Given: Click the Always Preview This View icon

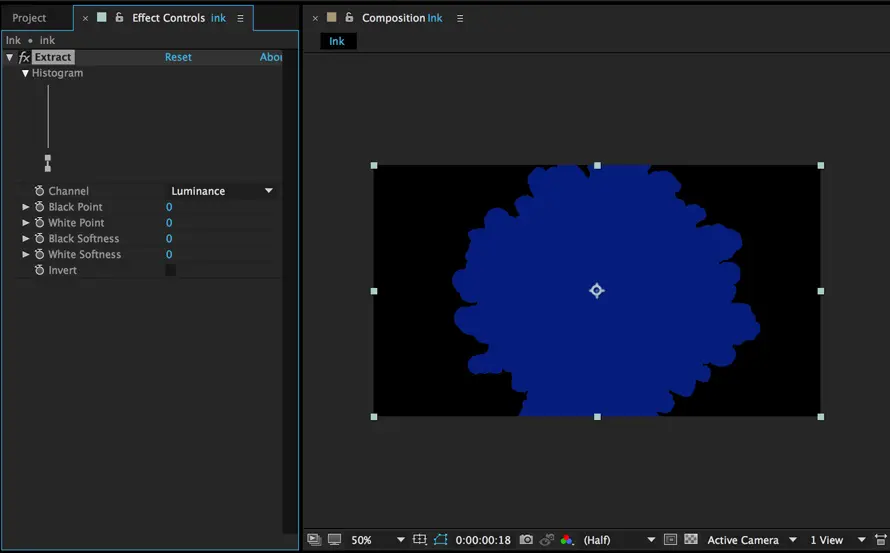Looking at the screenshot, I should click(x=314, y=539).
